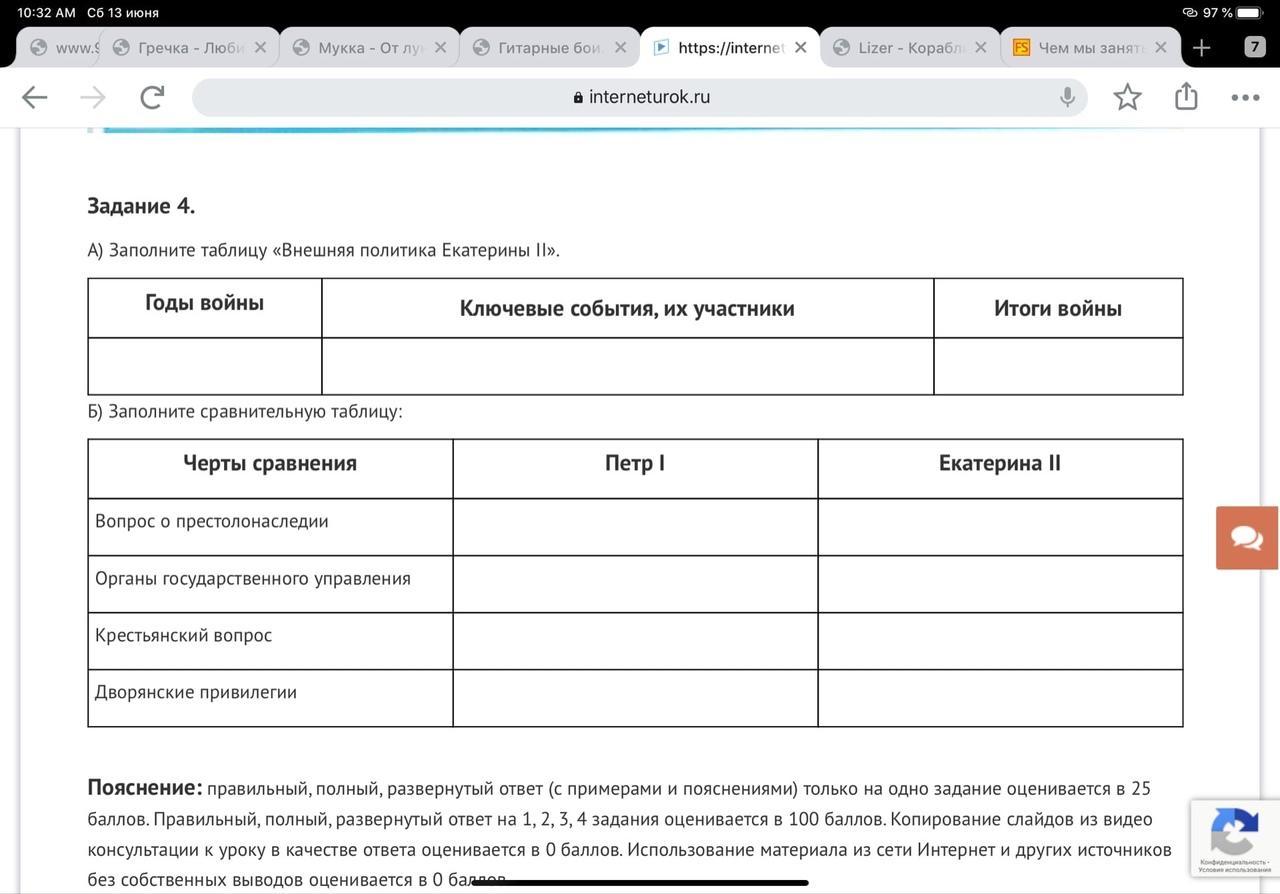Open the three-dot browser menu
Screen dimensions: 1280x894
pos(1245,97)
